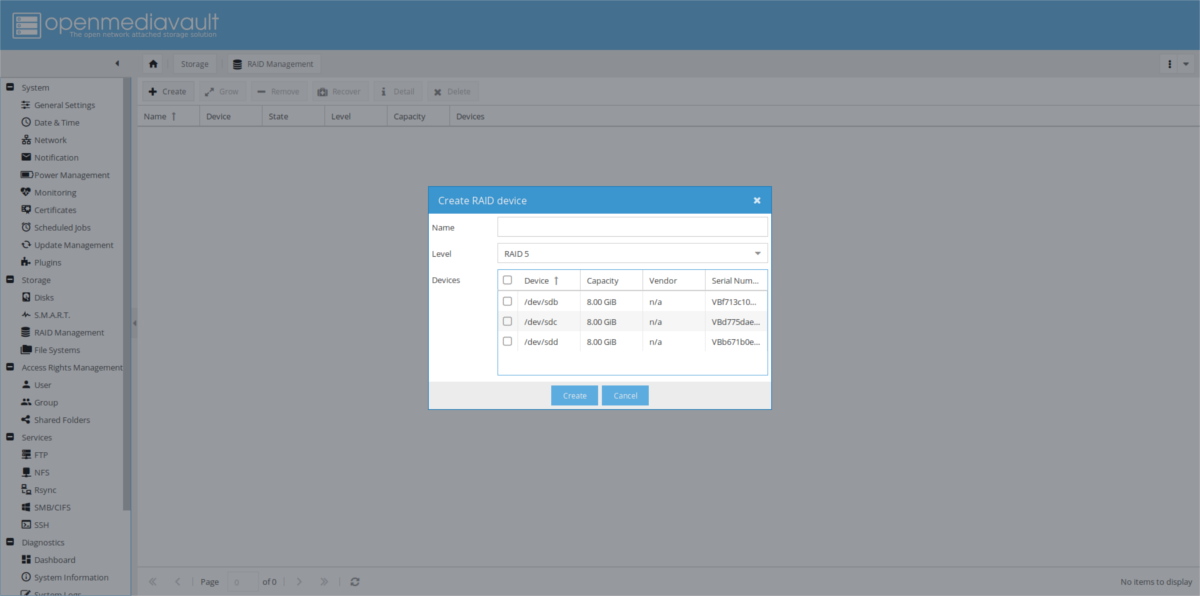The height and width of the screenshot is (596, 1200).
Task: Collapse the Access Rights Management section
Action: [10, 367]
